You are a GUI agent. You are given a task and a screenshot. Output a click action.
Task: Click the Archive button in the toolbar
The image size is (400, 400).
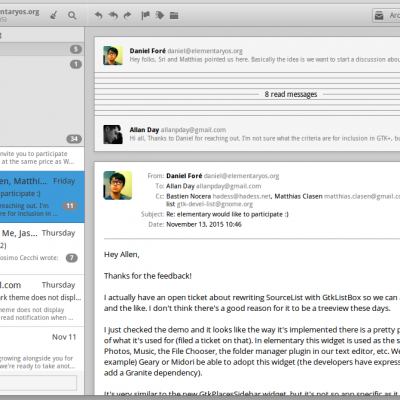[386, 15]
